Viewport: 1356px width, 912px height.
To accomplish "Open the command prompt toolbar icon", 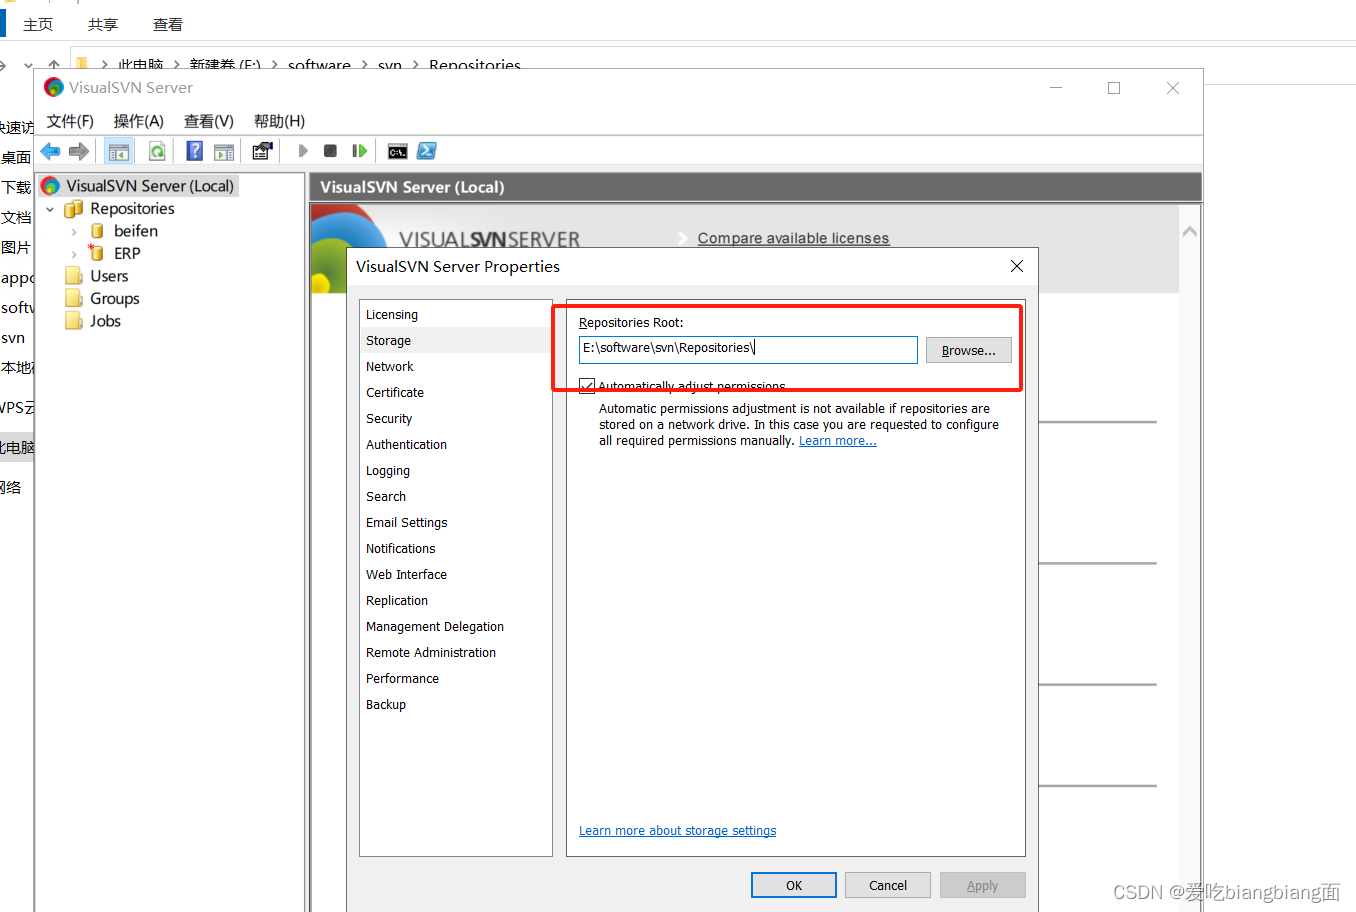I will coord(397,151).
